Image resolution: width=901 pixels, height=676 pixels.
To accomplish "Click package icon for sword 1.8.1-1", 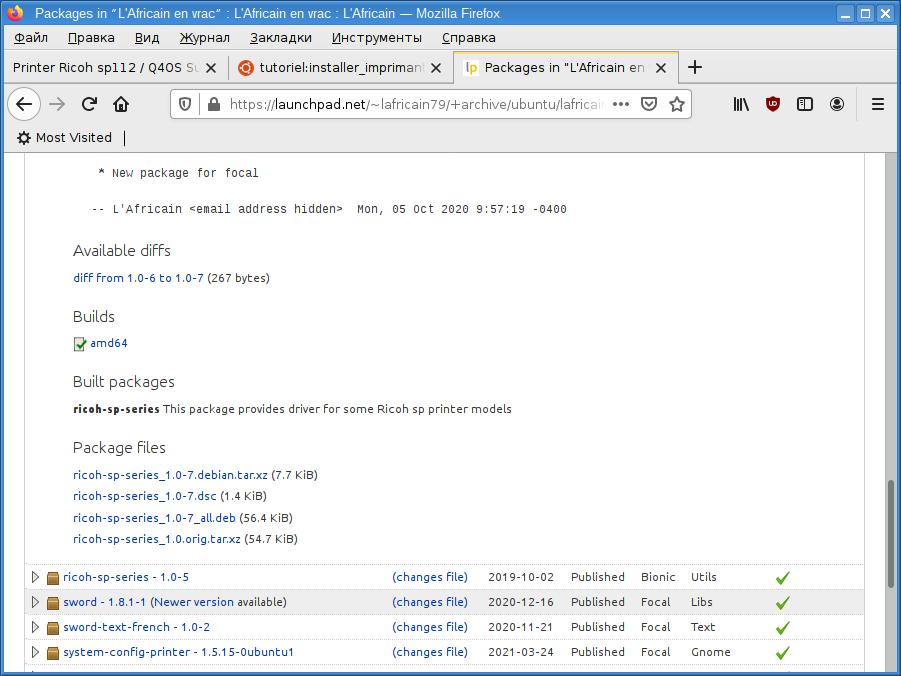I will click(53, 602).
